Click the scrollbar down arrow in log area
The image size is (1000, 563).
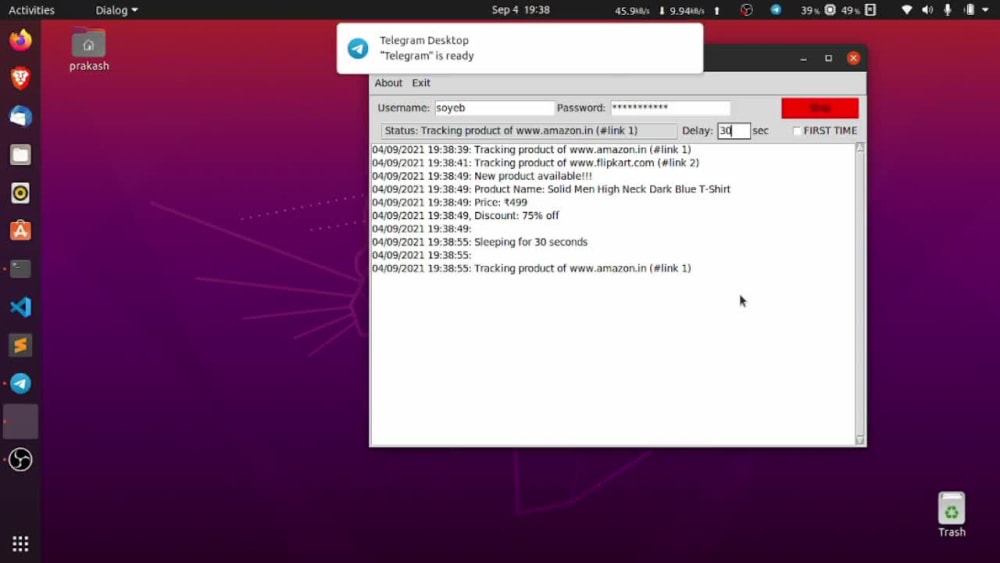point(860,440)
